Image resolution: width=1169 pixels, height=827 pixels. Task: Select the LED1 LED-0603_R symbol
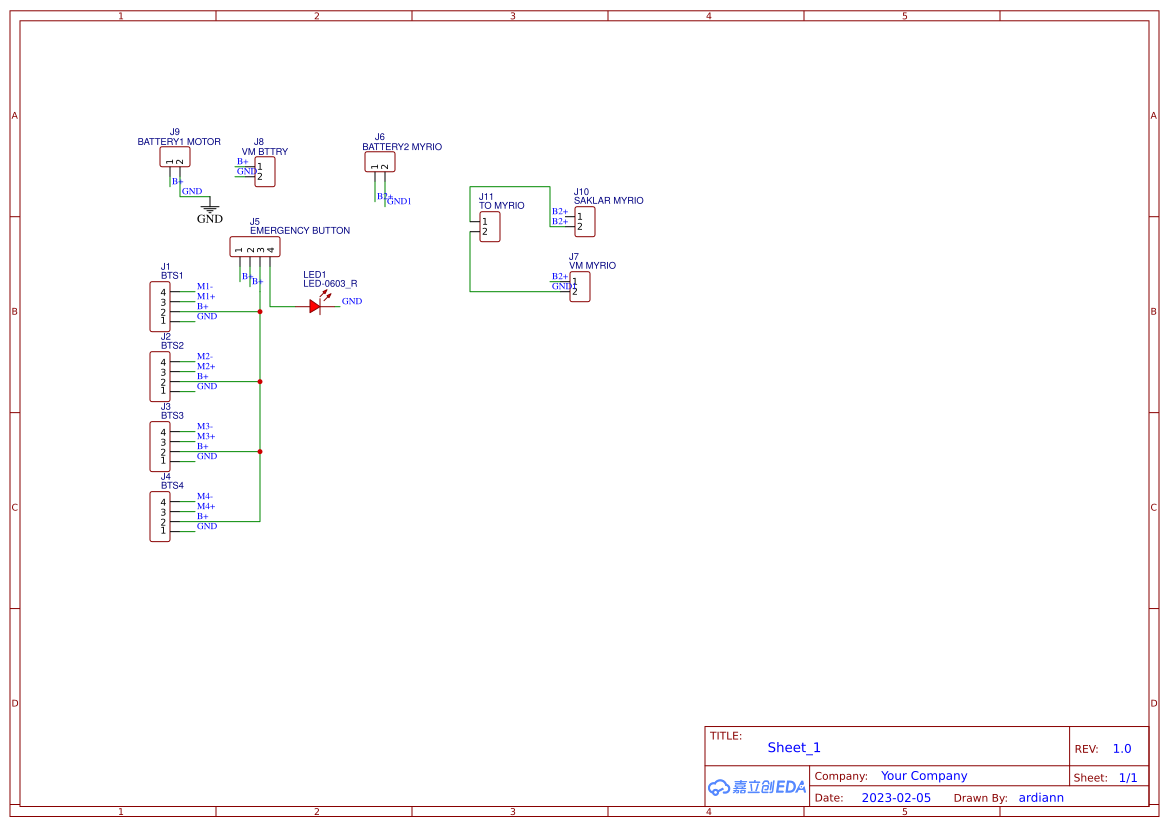pos(317,304)
